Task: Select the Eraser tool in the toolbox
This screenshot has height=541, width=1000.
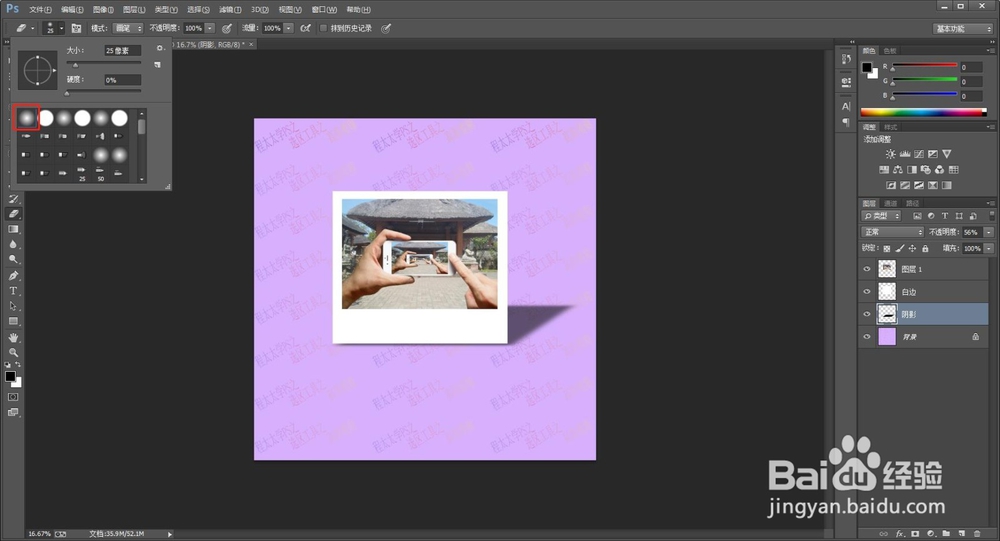Action: tap(13, 214)
